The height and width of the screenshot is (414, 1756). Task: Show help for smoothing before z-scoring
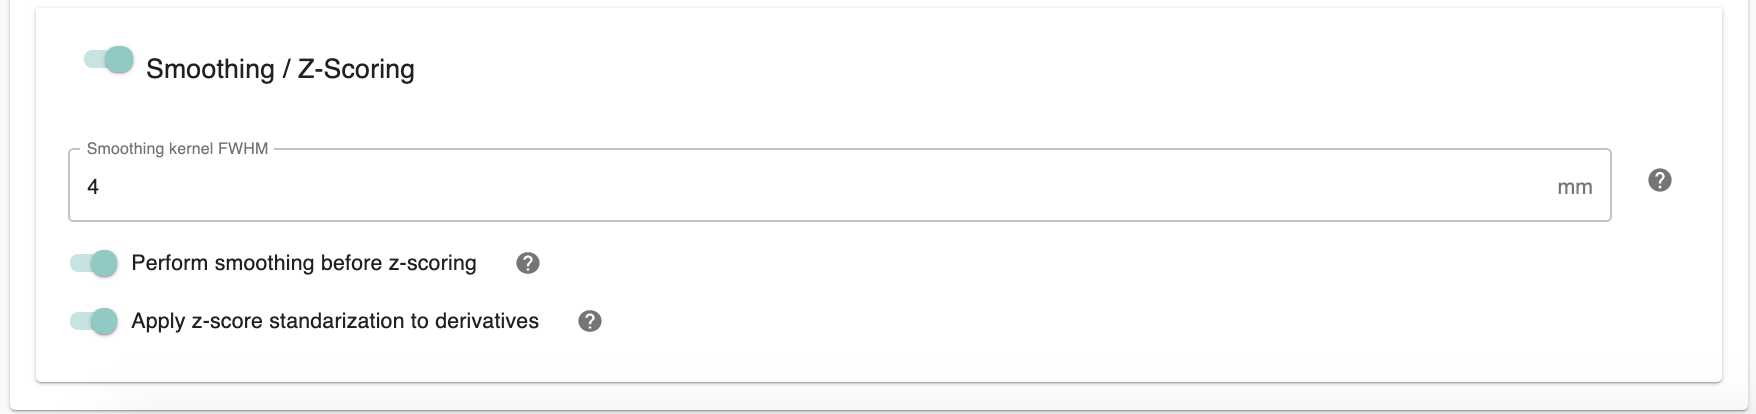pyautogui.click(x=528, y=263)
